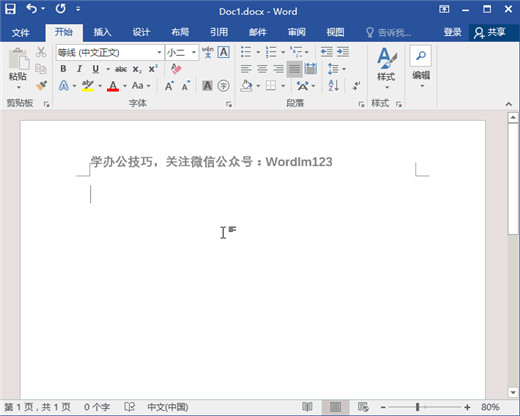Click the Sort A-Z icon
Image resolution: width=520 pixels, height=416 pixels.
pos(333,86)
